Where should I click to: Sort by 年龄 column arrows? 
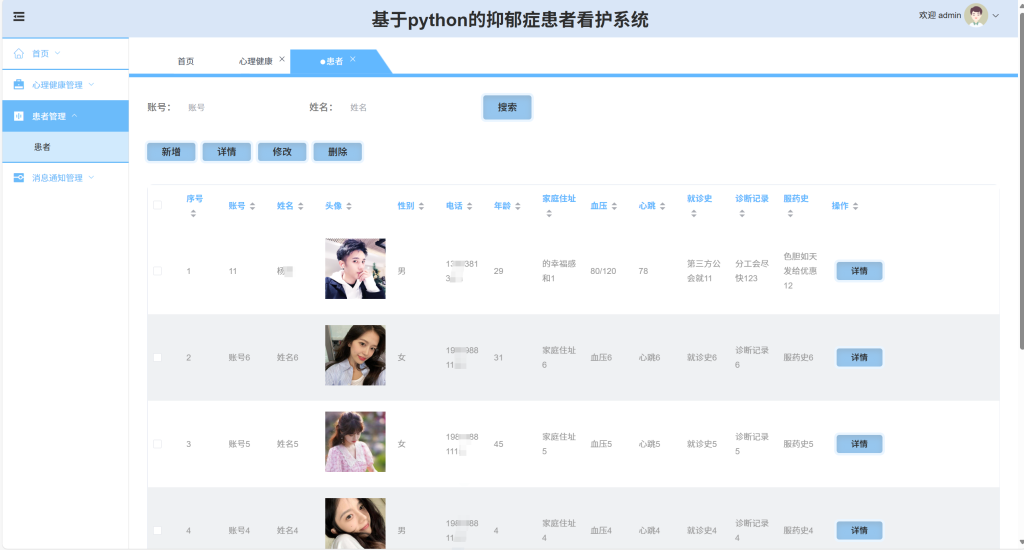pos(518,206)
